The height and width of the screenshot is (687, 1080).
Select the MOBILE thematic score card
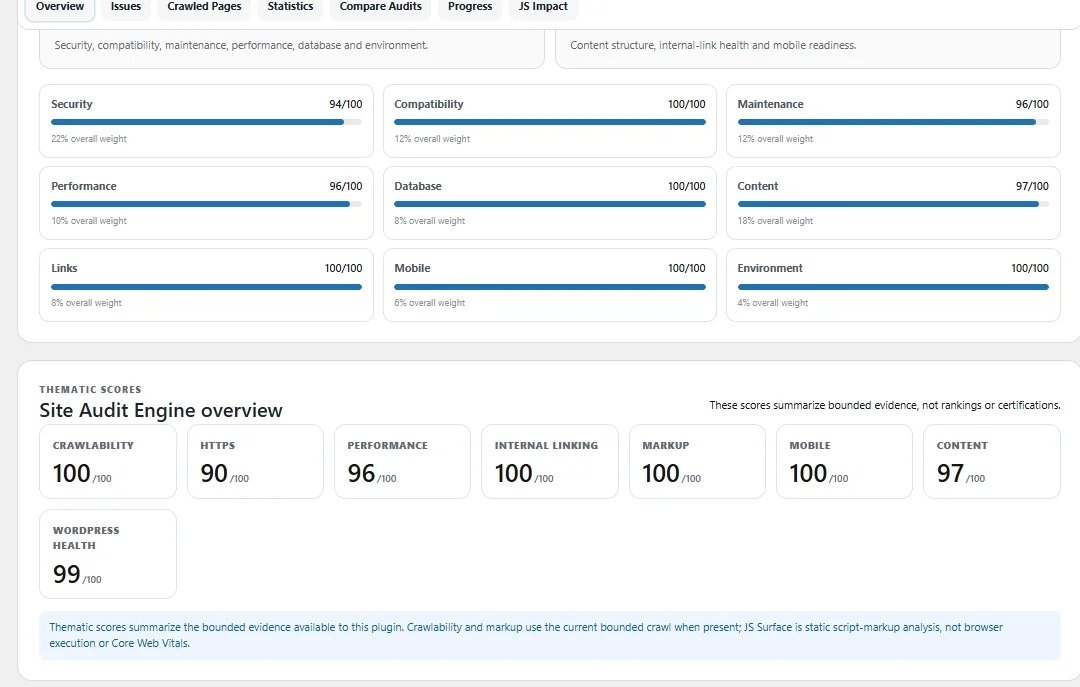tap(844, 462)
